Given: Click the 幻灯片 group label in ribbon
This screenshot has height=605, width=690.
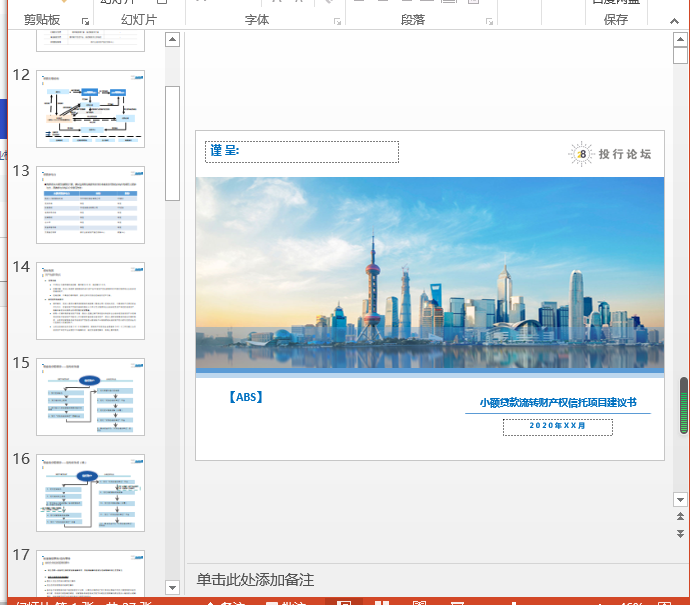Looking at the screenshot, I should click(139, 20).
